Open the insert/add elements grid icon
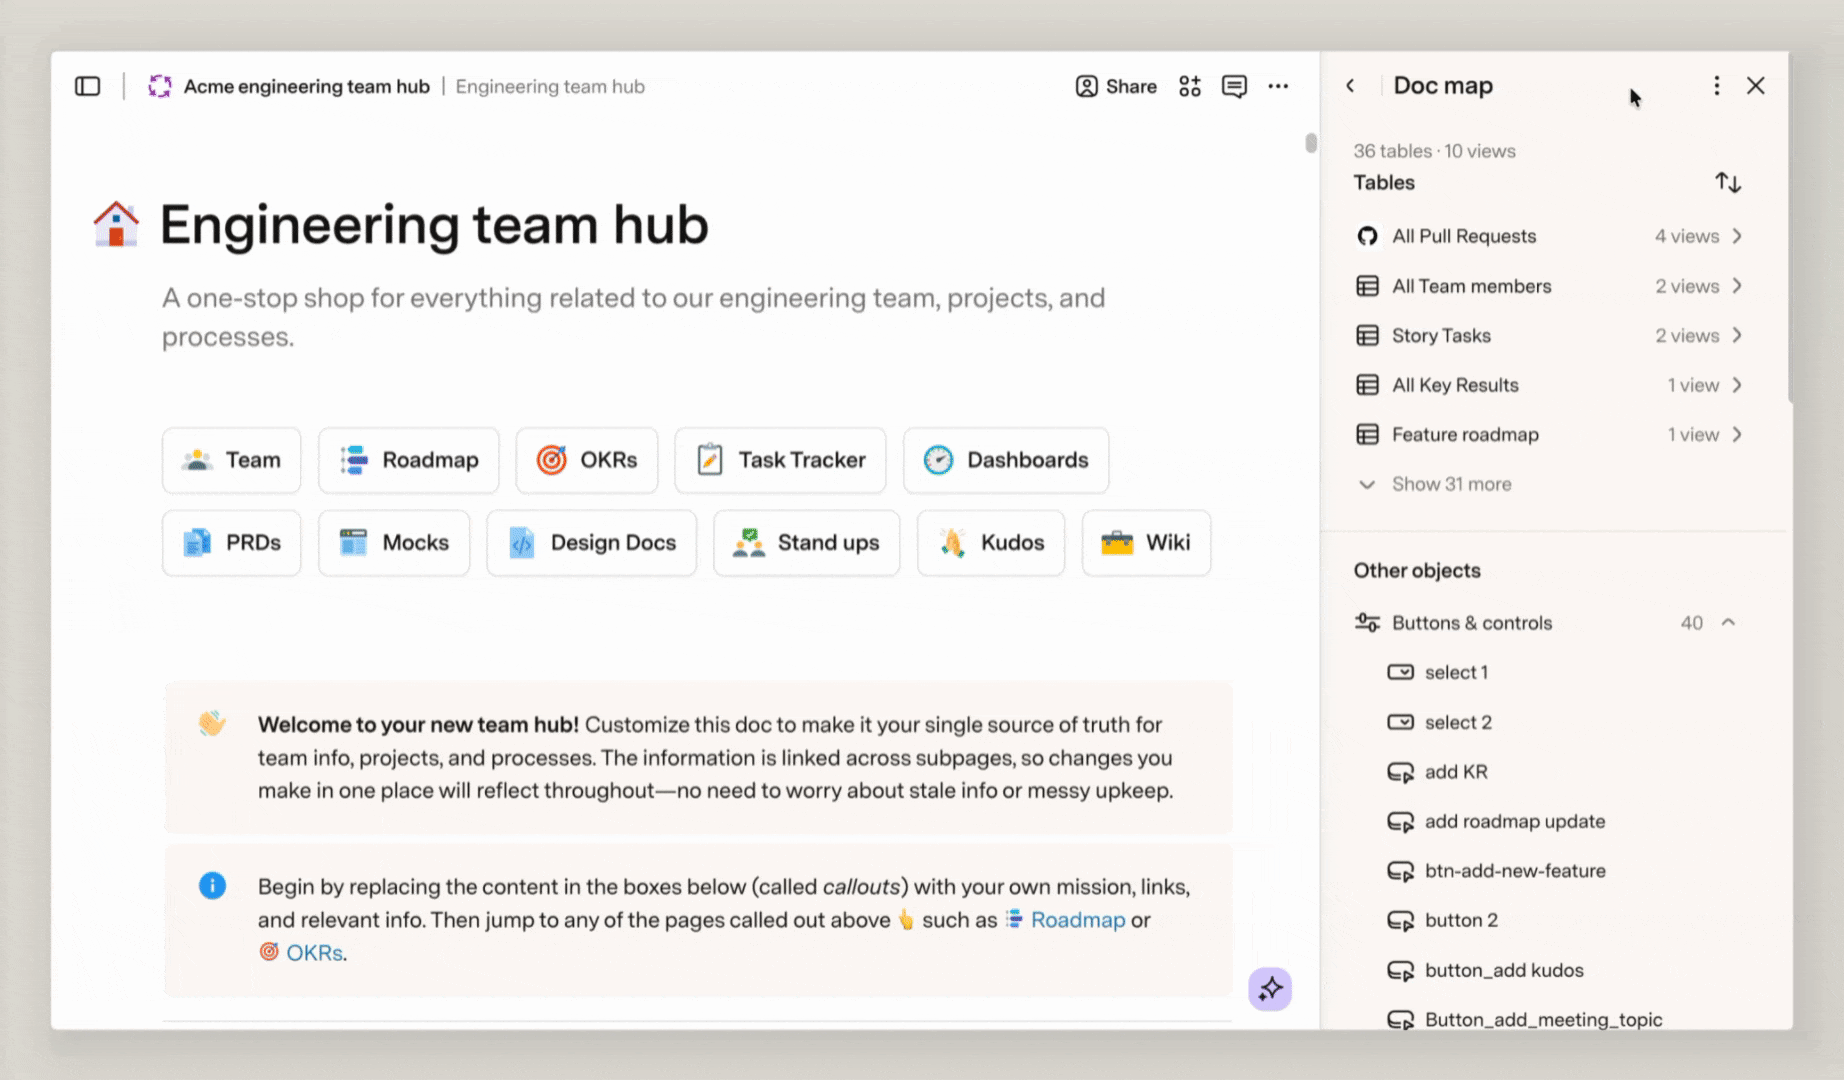1844x1080 pixels. tap(1189, 86)
